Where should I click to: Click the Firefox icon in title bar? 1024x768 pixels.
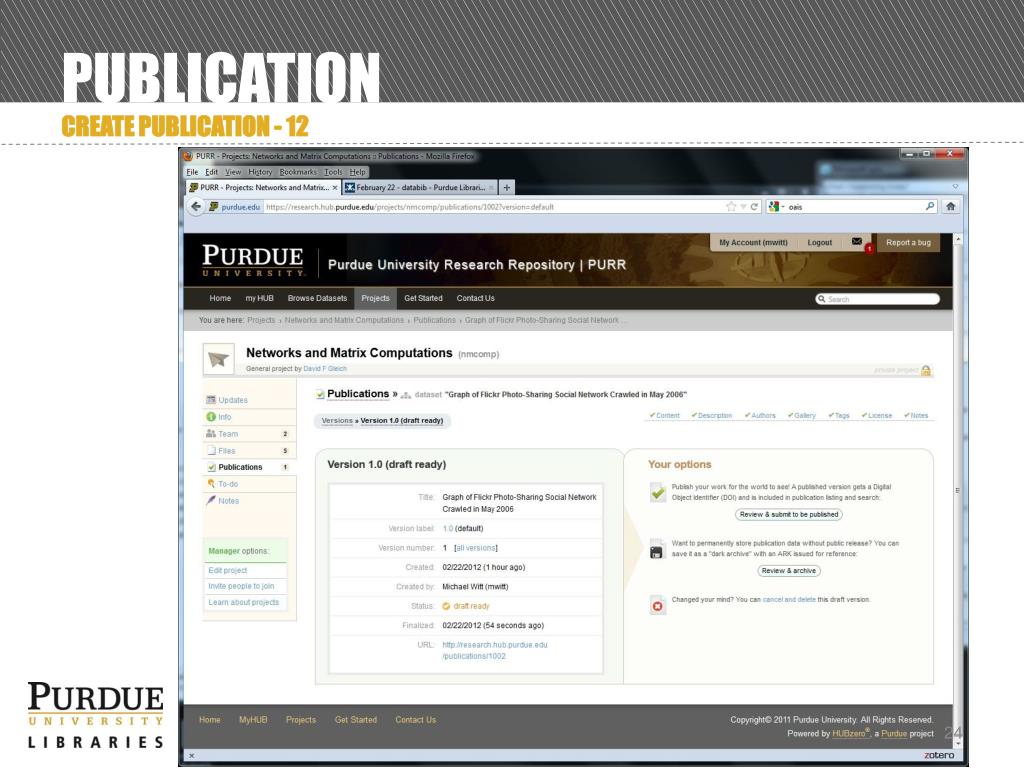tap(188, 156)
